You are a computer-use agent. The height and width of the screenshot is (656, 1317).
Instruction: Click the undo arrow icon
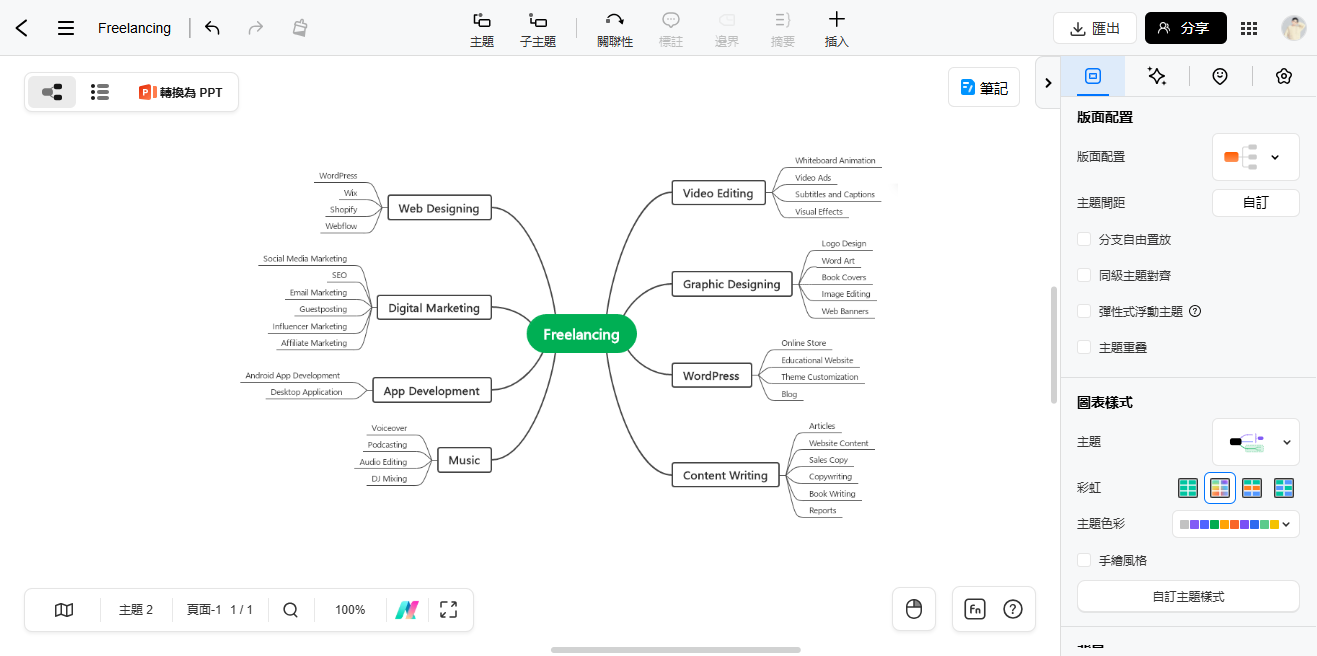212,28
